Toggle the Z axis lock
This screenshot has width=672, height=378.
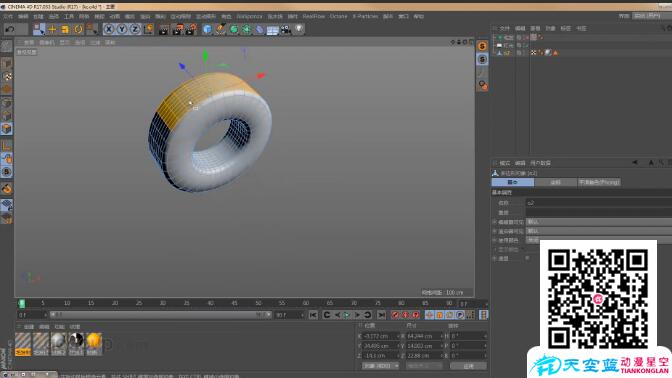pos(135,29)
